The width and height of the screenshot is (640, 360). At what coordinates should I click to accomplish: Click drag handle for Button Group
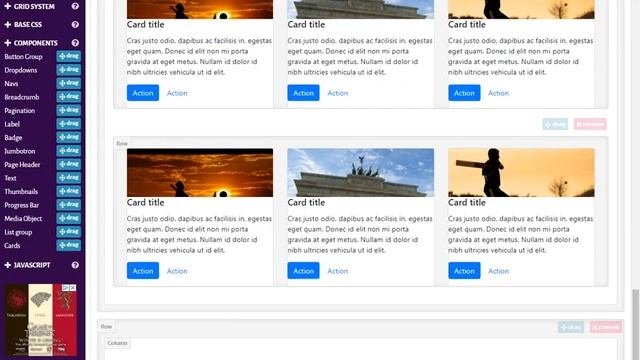pos(69,56)
